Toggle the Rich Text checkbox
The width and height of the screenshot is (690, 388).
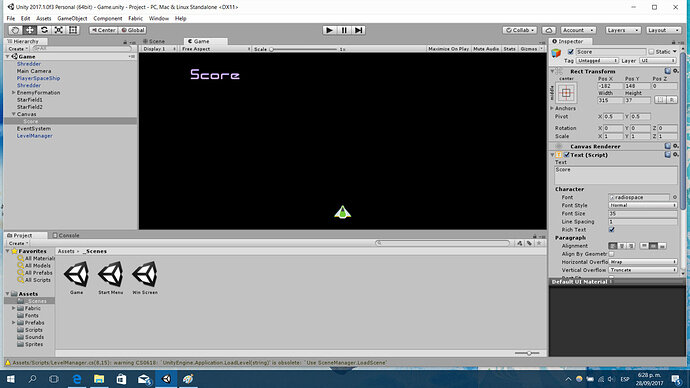pyautogui.click(x=611, y=230)
